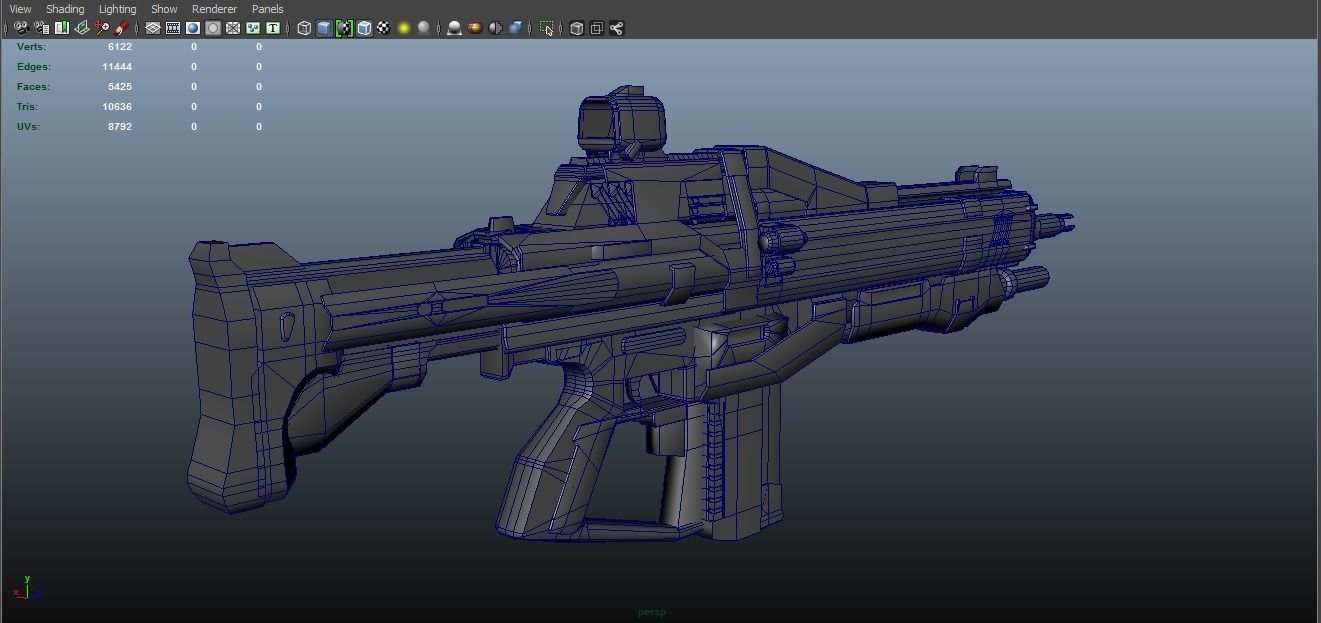Enable smooth shade all display

tap(323, 28)
